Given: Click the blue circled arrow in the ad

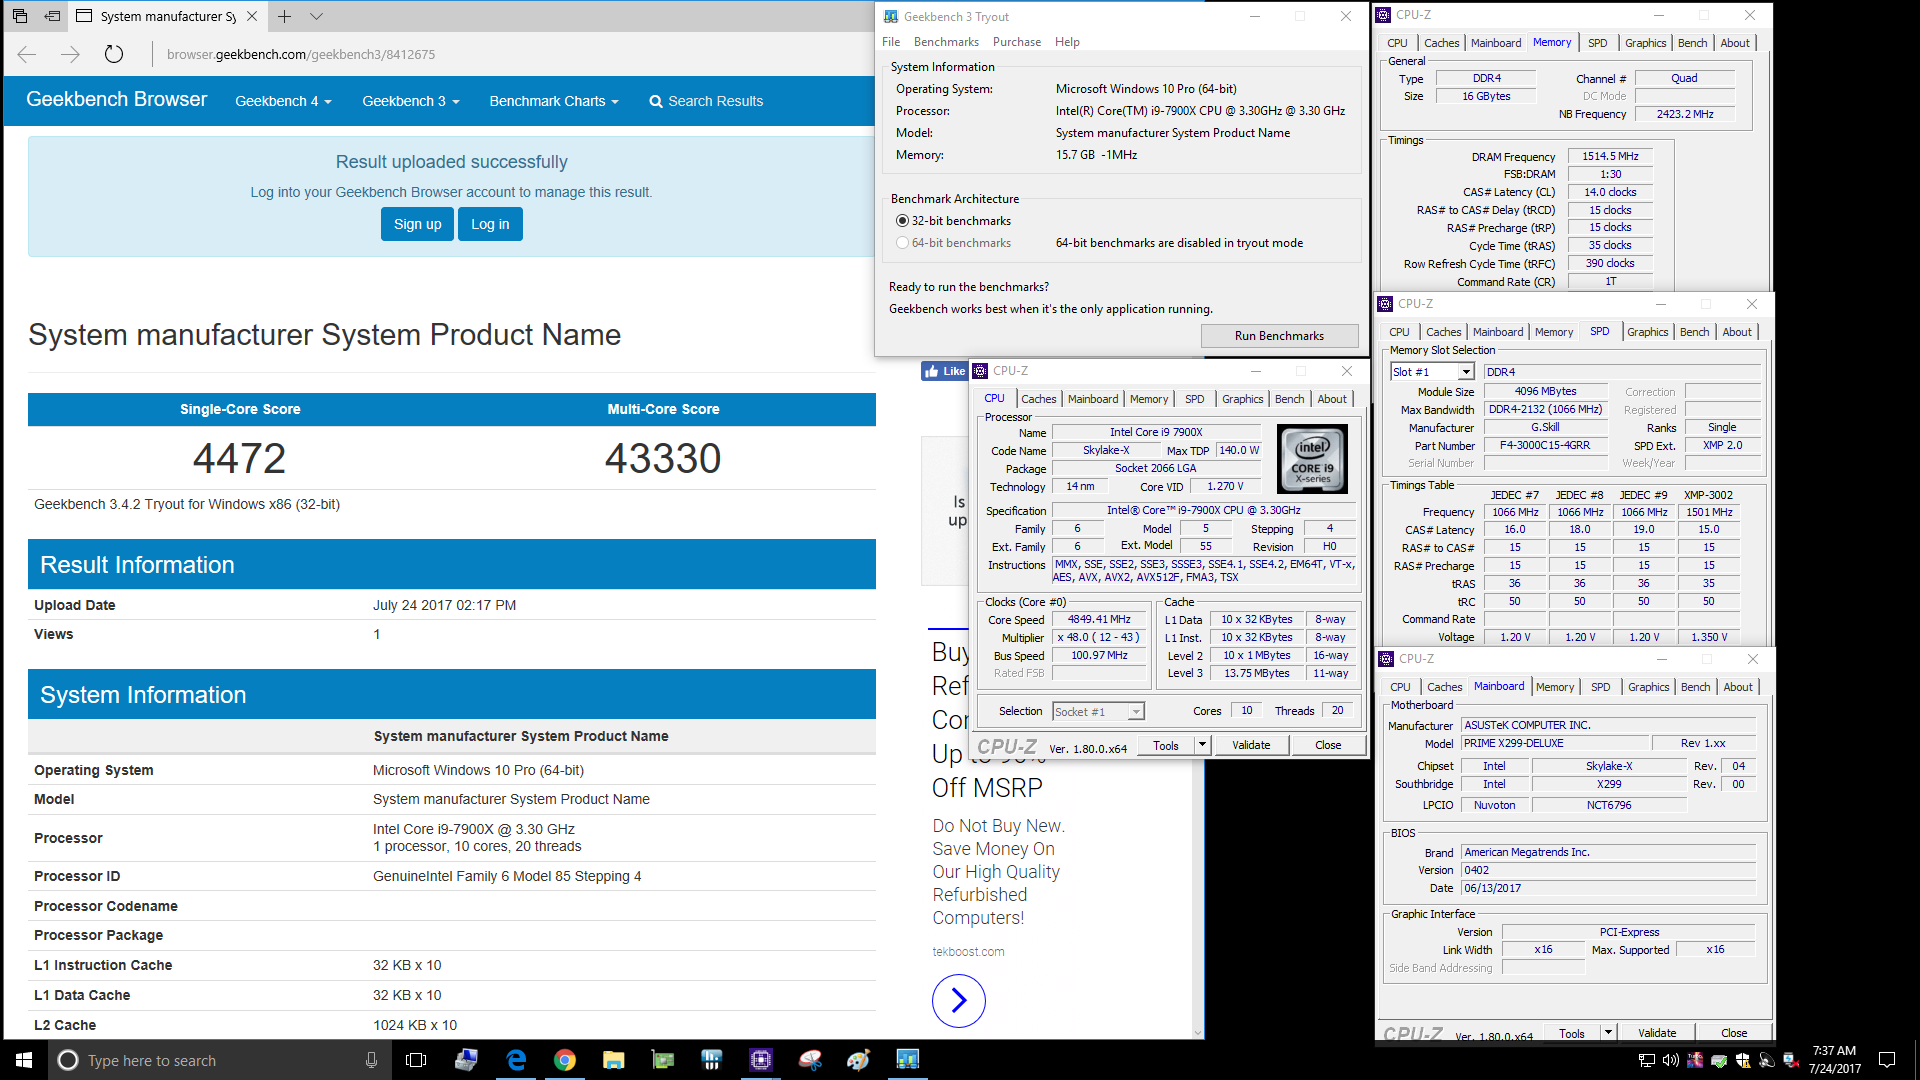Looking at the screenshot, I should pyautogui.click(x=959, y=1000).
